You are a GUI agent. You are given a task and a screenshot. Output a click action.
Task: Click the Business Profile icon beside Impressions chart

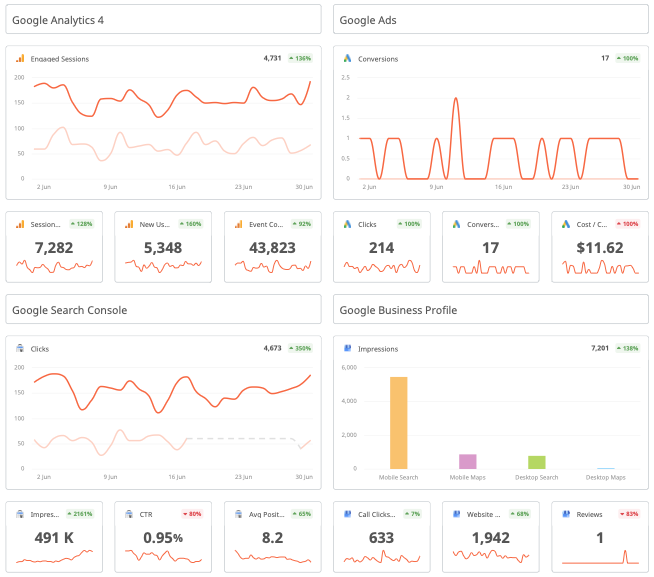pos(347,349)
